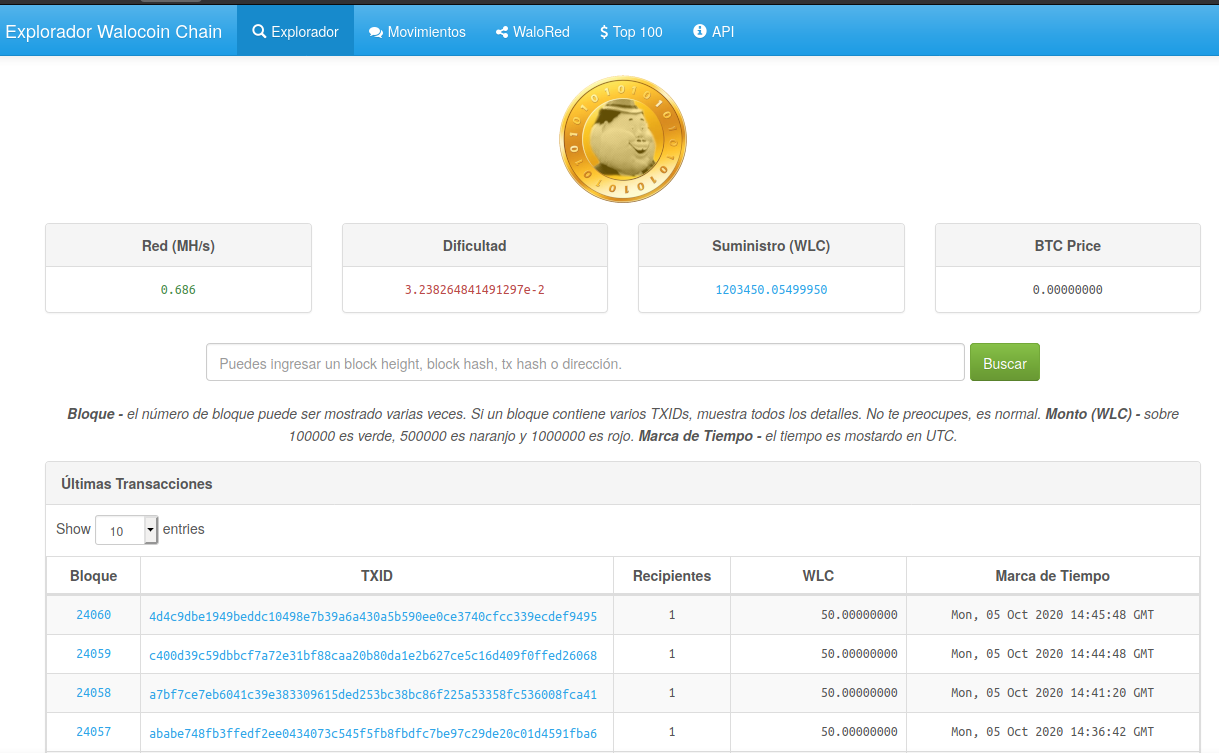Sort table by WLC column header
This screenshot has width=1219, height=753.
(x=818, y=576)
